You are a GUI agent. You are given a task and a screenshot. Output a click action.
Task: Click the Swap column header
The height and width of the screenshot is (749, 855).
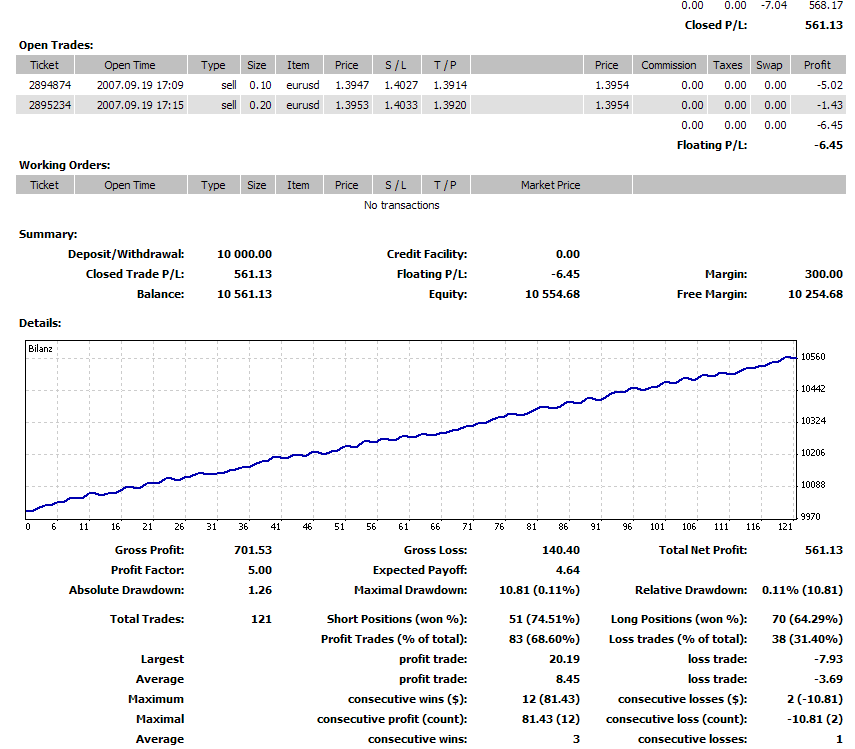tap(769, 65)
